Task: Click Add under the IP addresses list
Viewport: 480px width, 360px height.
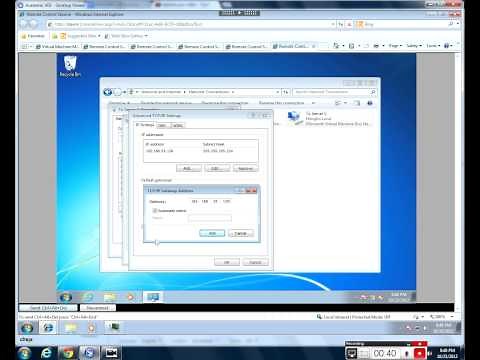Action: point(188,168)
